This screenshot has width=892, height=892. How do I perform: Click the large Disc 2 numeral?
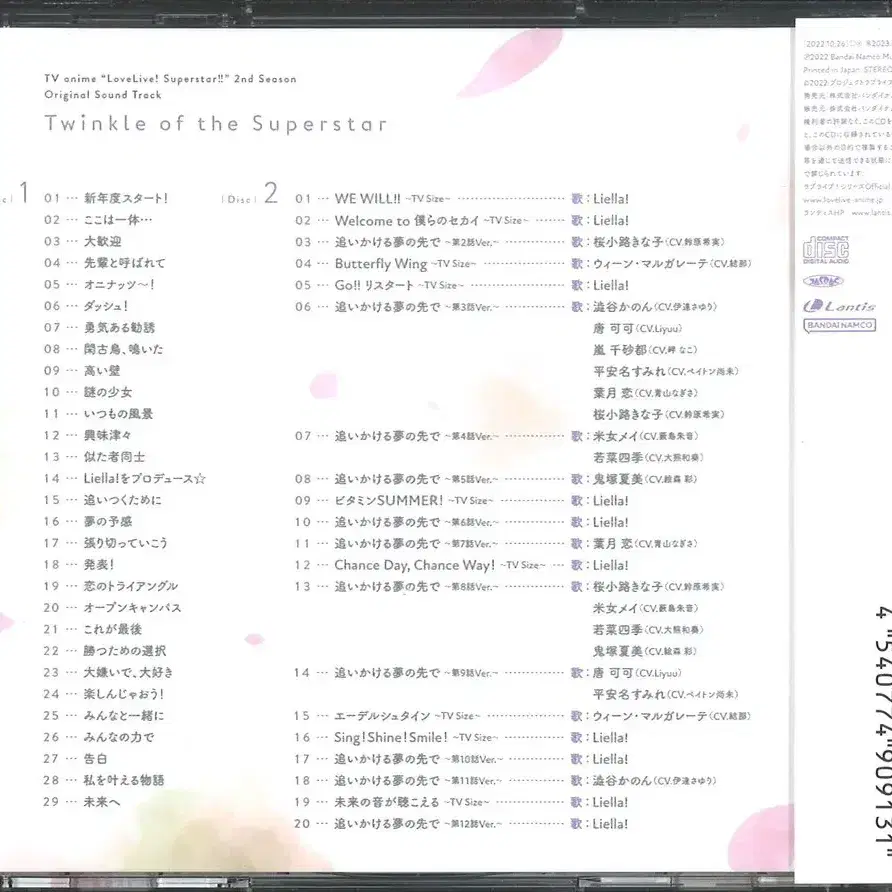click(271, 193)
